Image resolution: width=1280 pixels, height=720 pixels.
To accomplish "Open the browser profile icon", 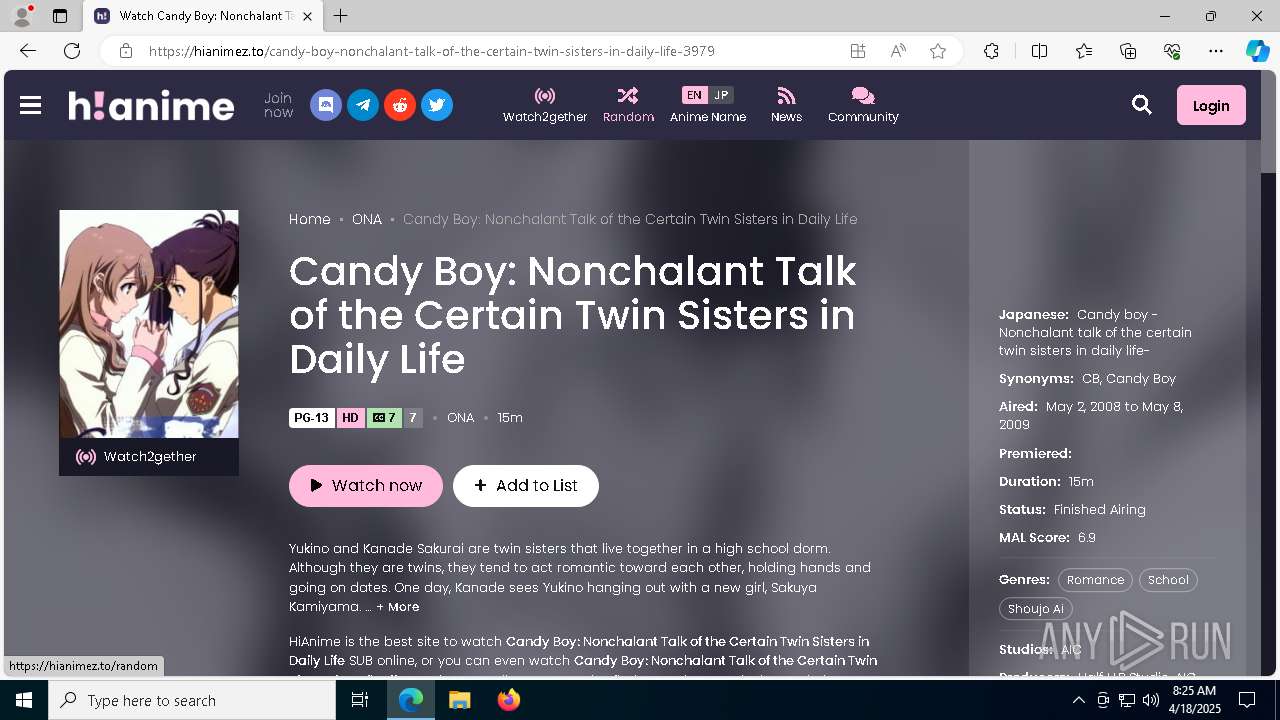I will coord(22,16).
